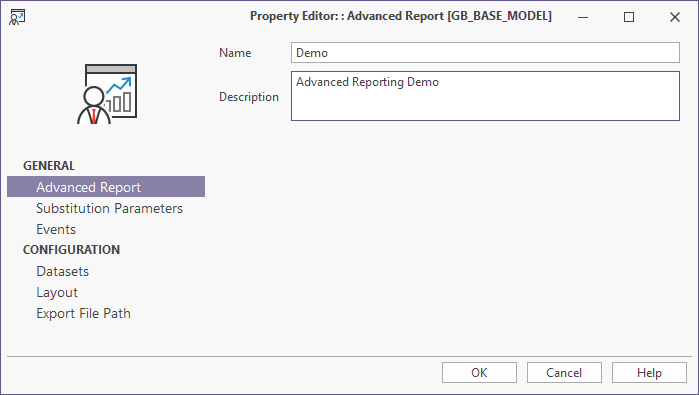Select Advanced Report in the sidebar
699x395 pixels.
pyautogui.click(x=106, y=187)
